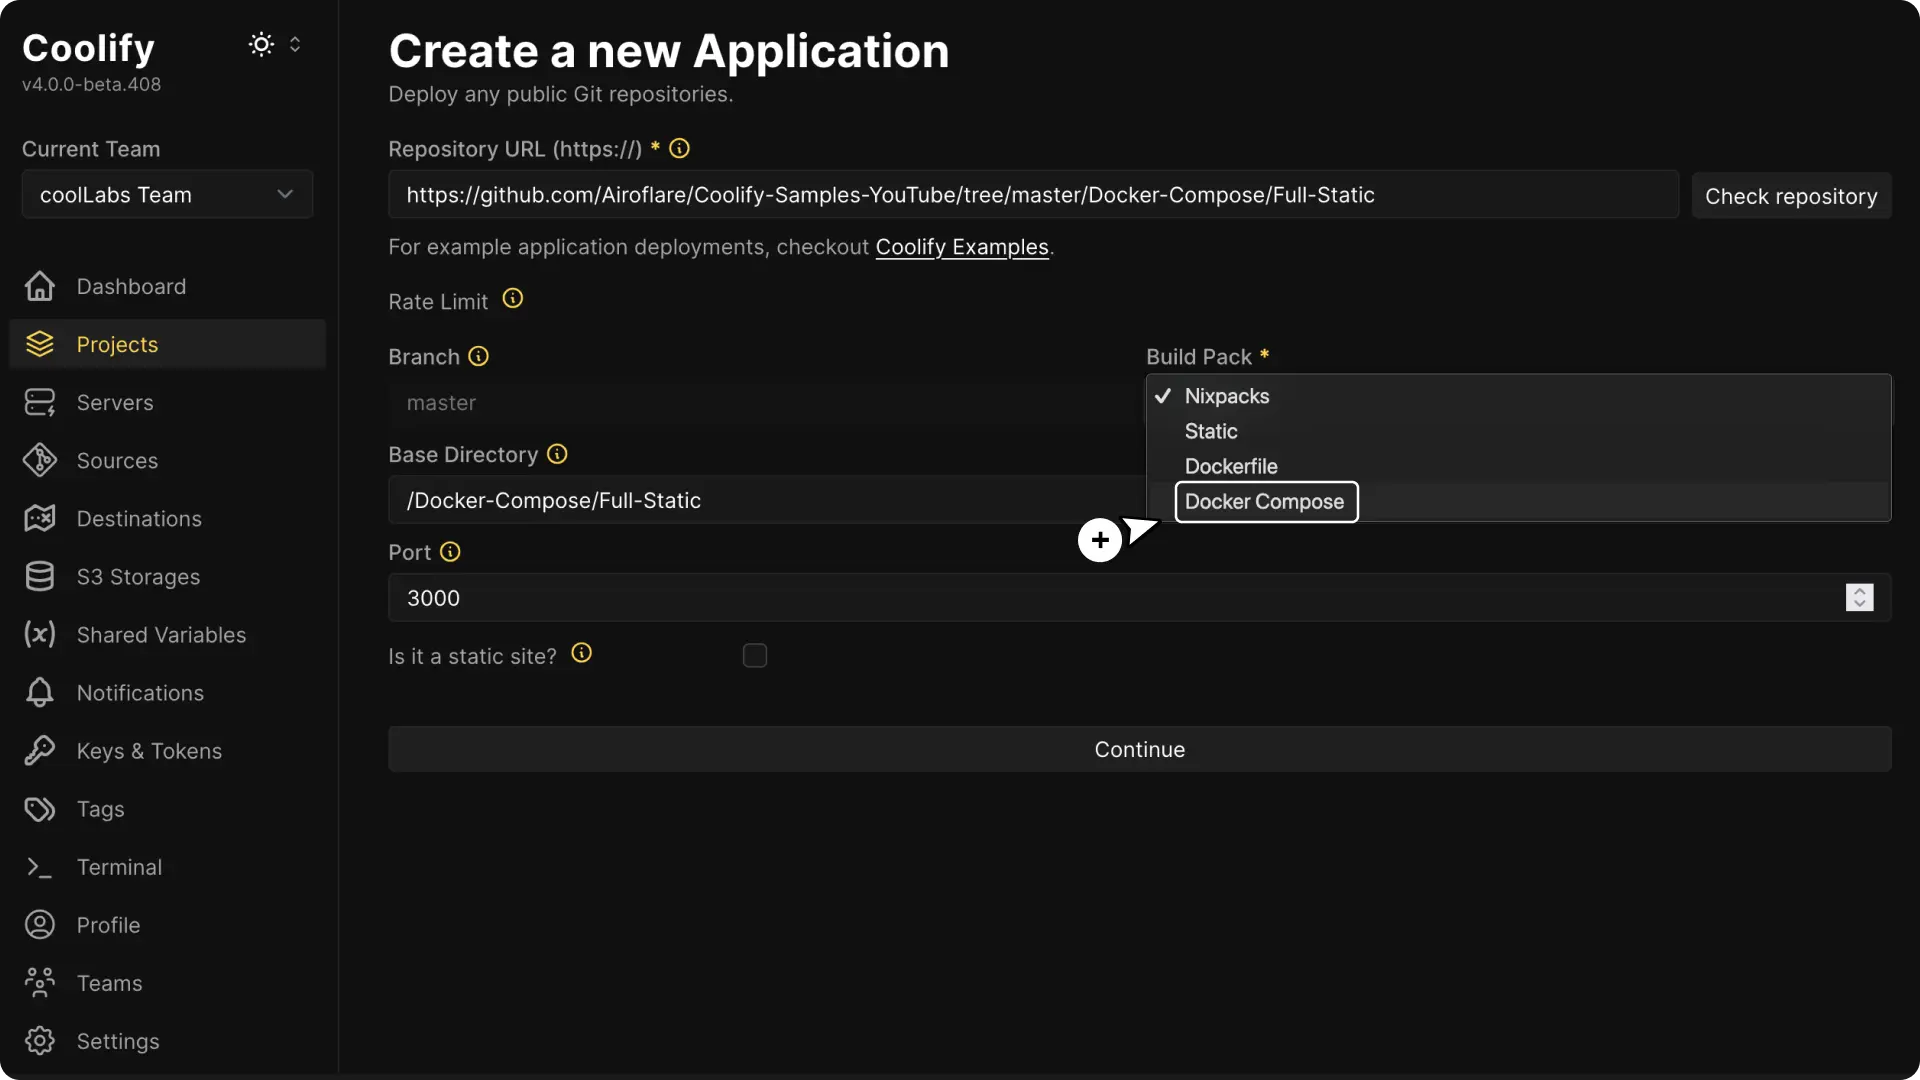Viewport: 1920px width, 1080px height.
Task: Open the coolLabs Team dropdown
Action: pos(166,194)
